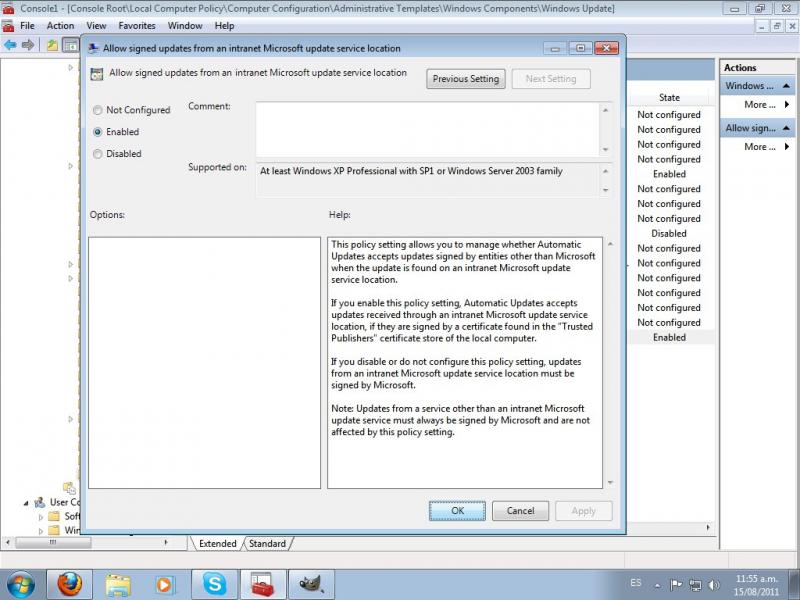Click the Comment box scroll down arrow
The width and height of the screenshot is (800, 600).
606,149
